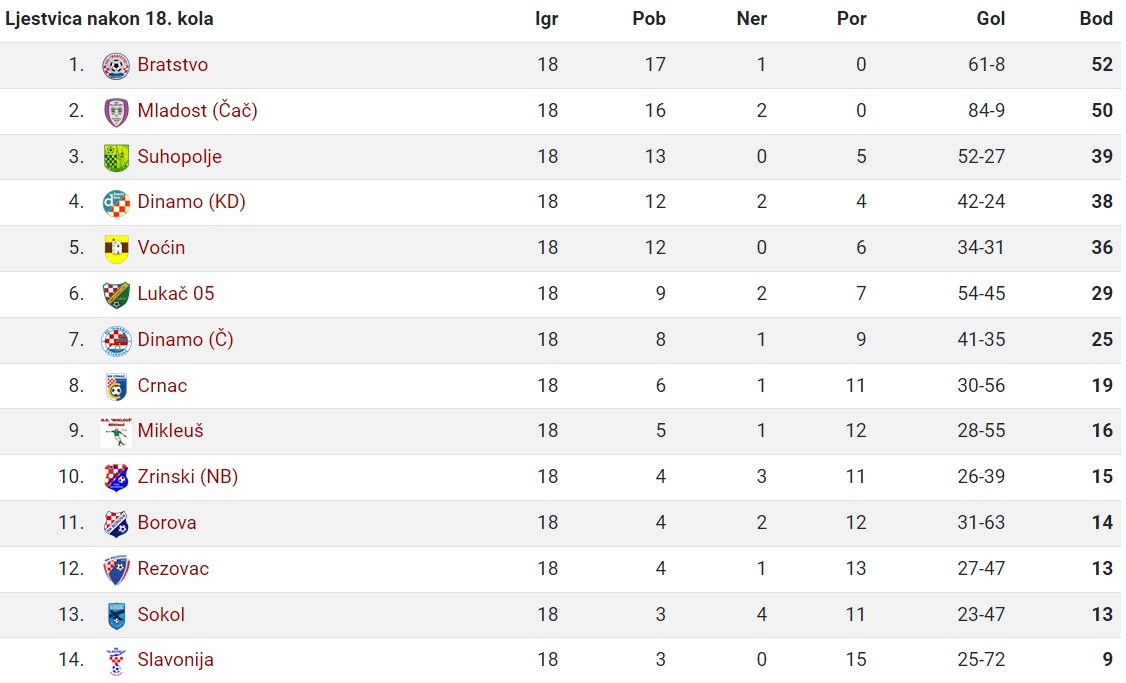Follow the Slavonija team name link
Image resolution: width=1126 pixels, height=683 pixels.
coord(175,660)
